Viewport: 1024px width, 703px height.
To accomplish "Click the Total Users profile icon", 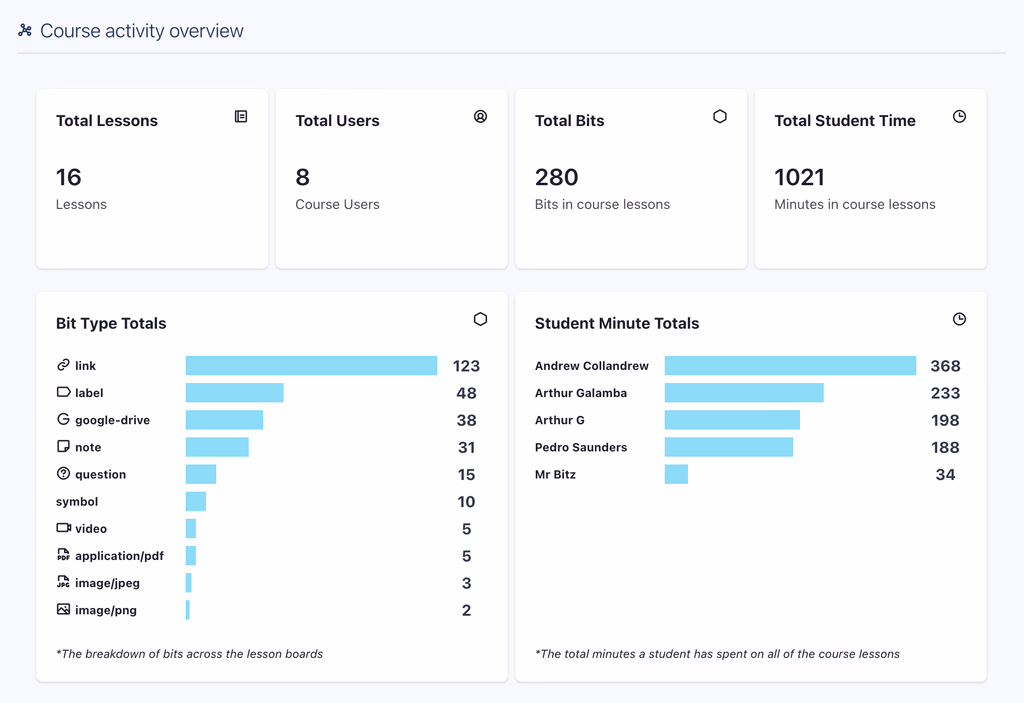I will tap(480, 117).
